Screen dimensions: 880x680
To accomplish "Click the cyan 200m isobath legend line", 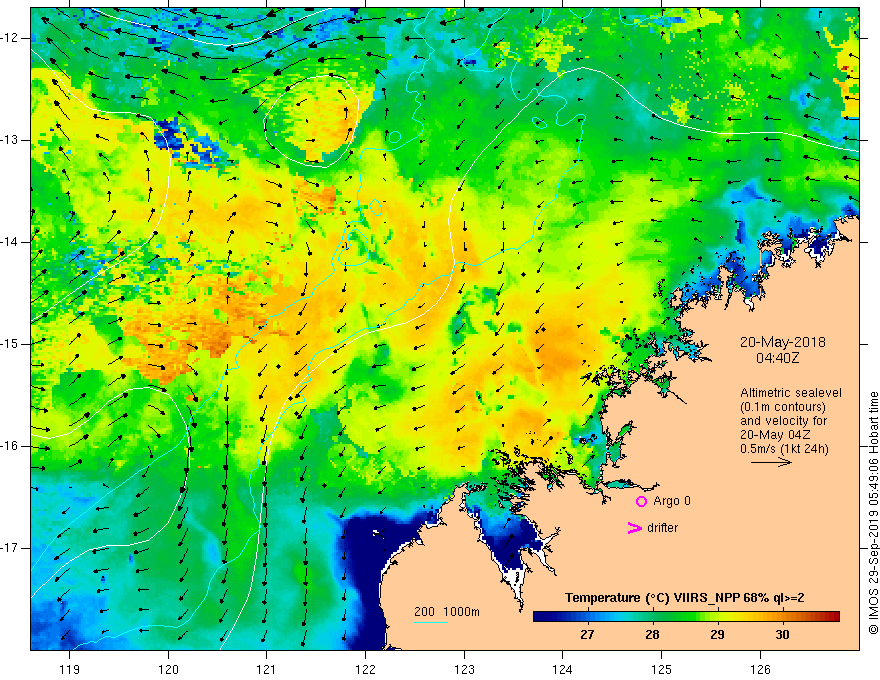I will coord(430,622).
